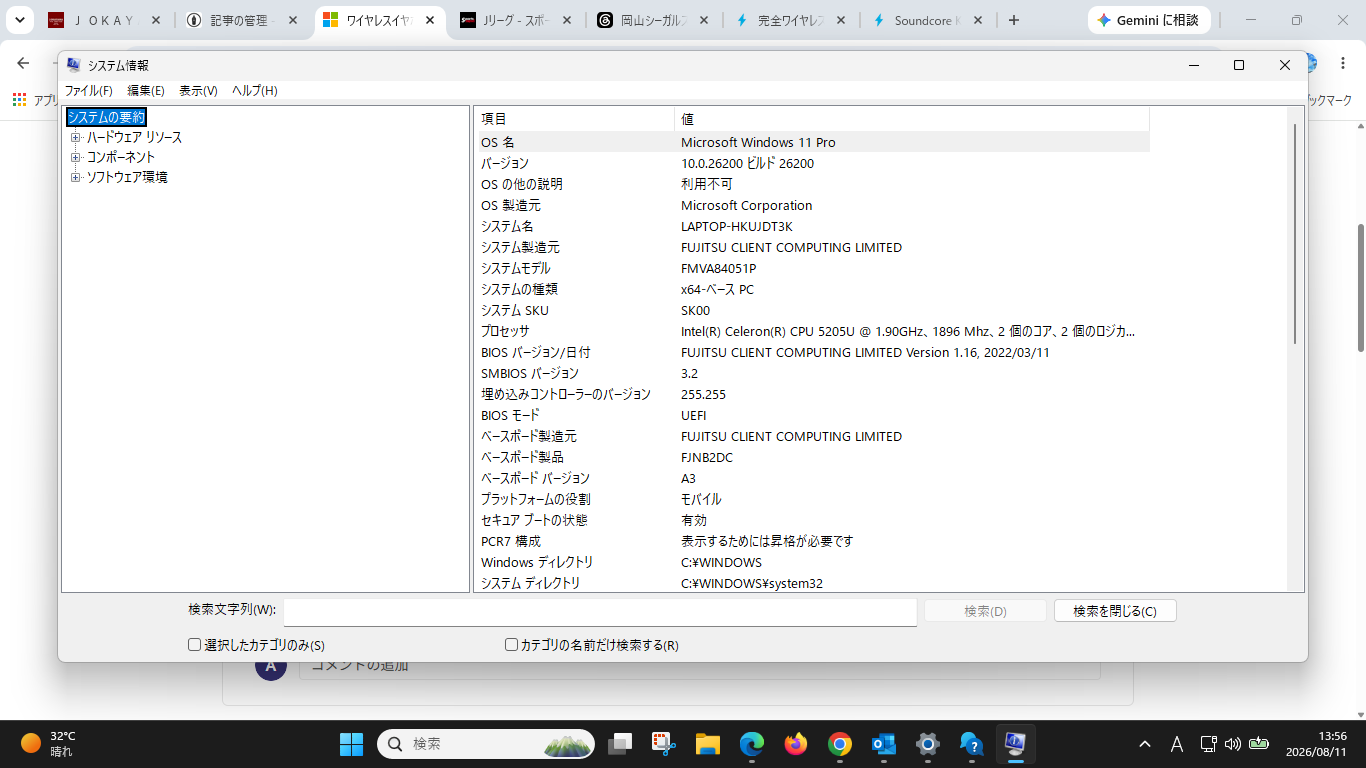
Task: Open Settings gear icon in the taskbar
Action: tap(928, 744)
